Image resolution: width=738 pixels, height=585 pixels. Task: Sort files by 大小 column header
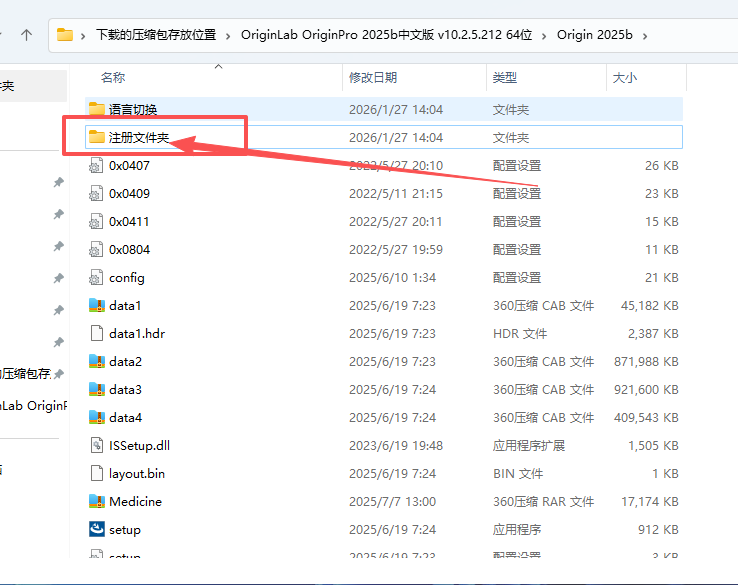pos(625,77)
